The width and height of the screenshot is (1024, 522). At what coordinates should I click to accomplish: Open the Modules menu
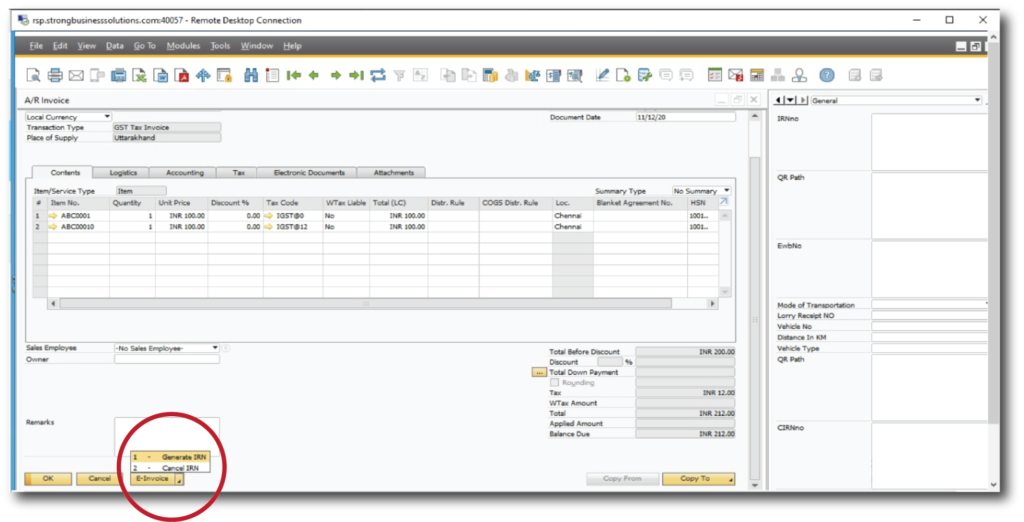pos(183,46)
